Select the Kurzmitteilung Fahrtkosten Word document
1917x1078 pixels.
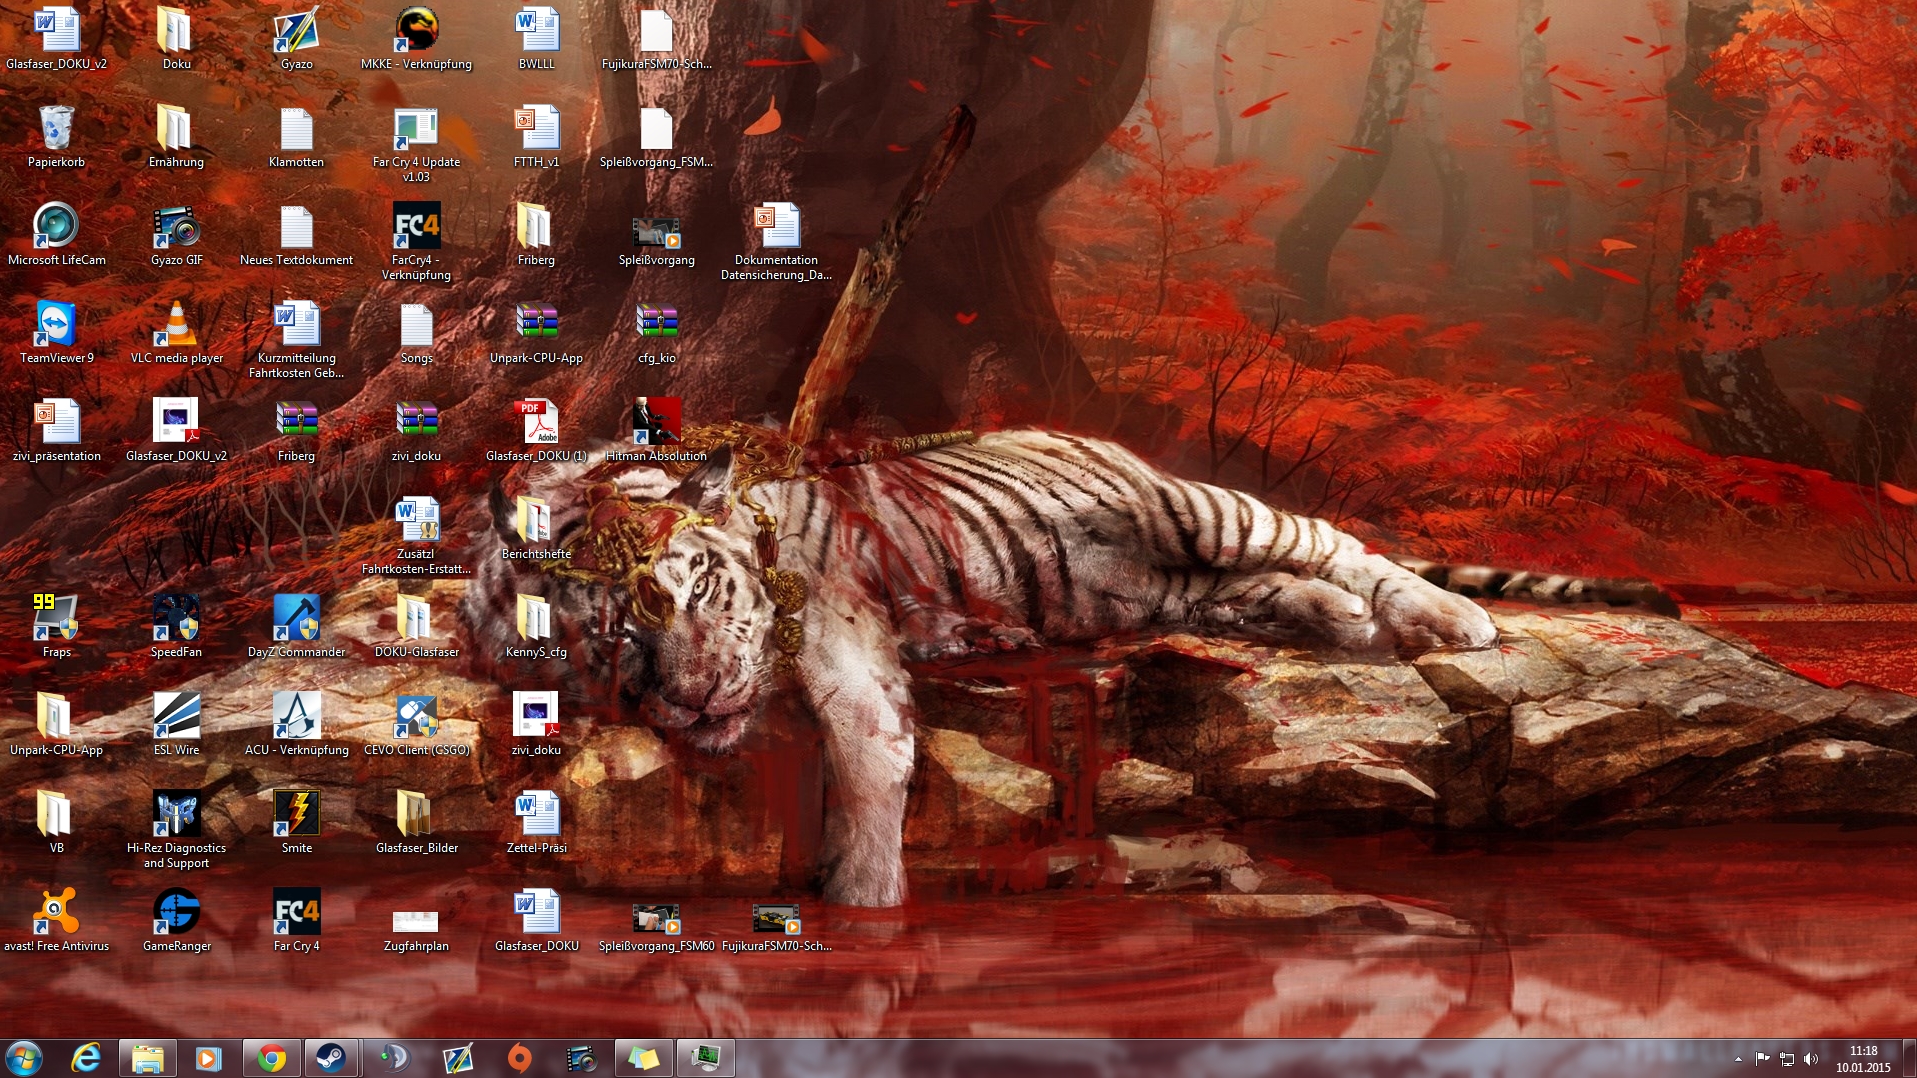[x=296, y=339]
